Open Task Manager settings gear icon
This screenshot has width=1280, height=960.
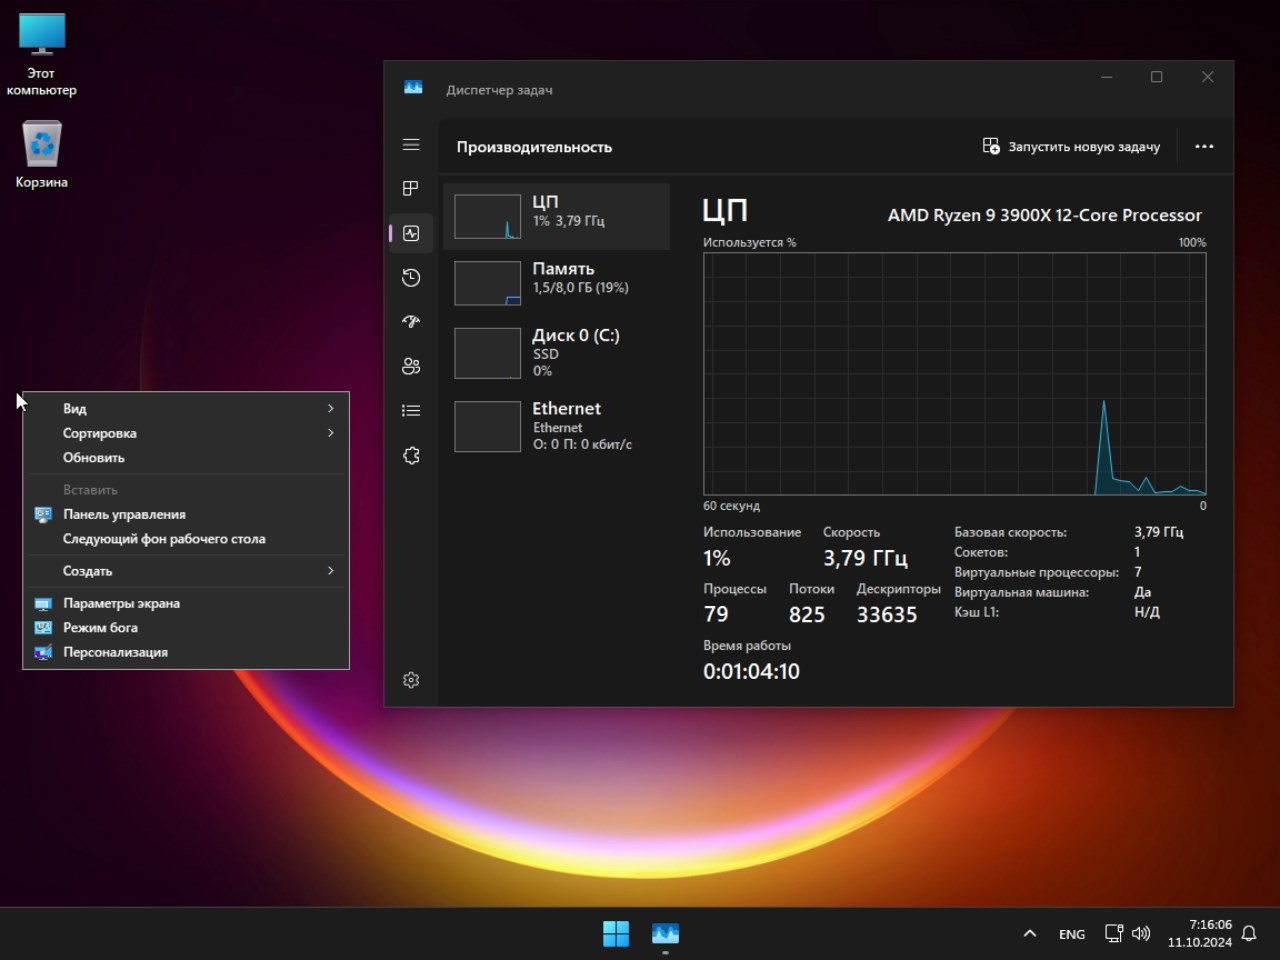(x=411, y=680)
